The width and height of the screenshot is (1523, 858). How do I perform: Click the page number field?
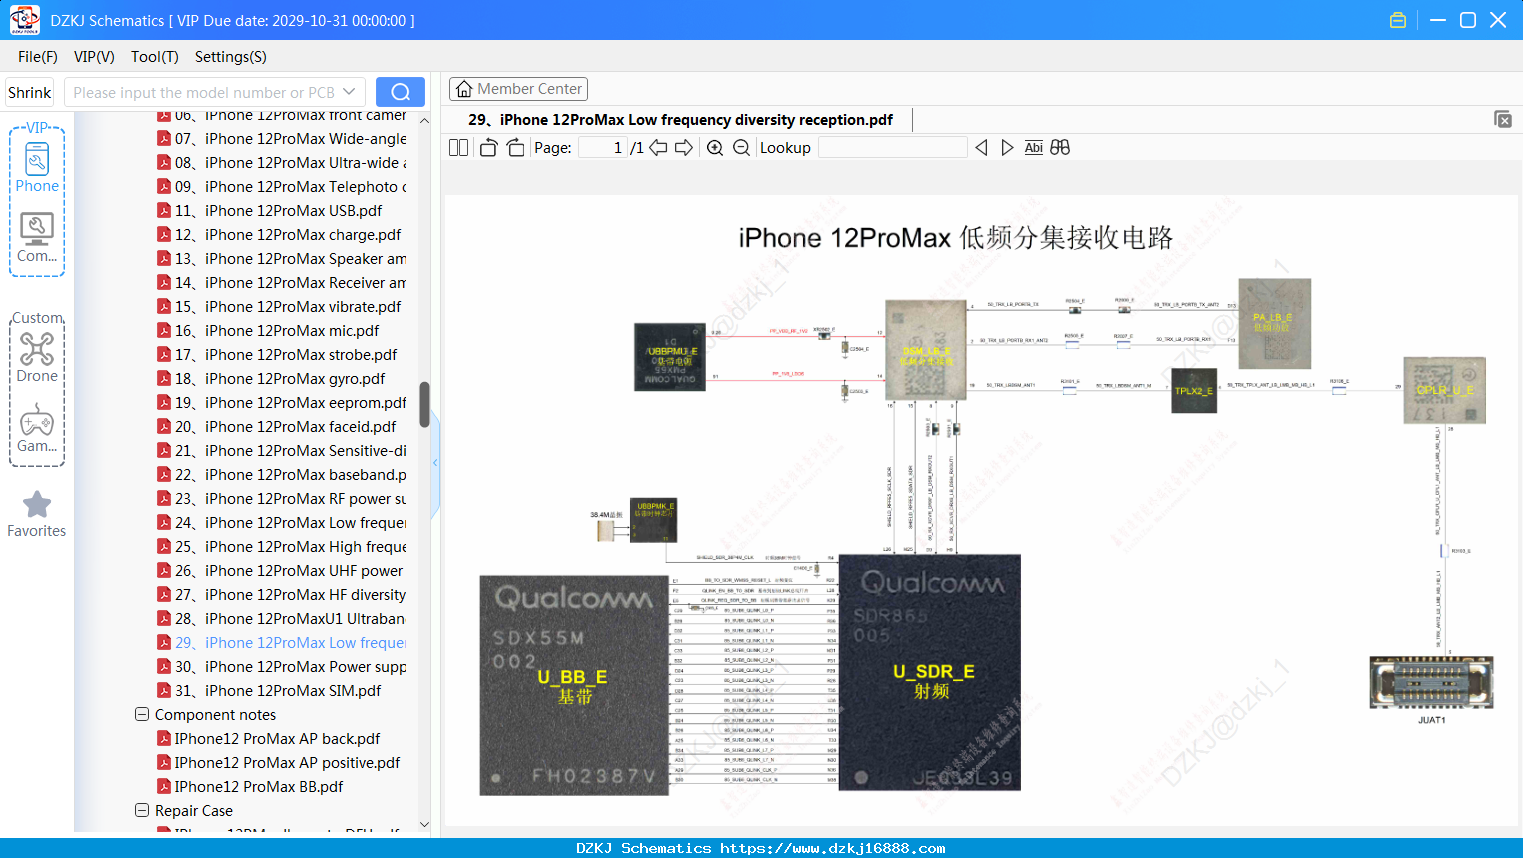[603, 148]
